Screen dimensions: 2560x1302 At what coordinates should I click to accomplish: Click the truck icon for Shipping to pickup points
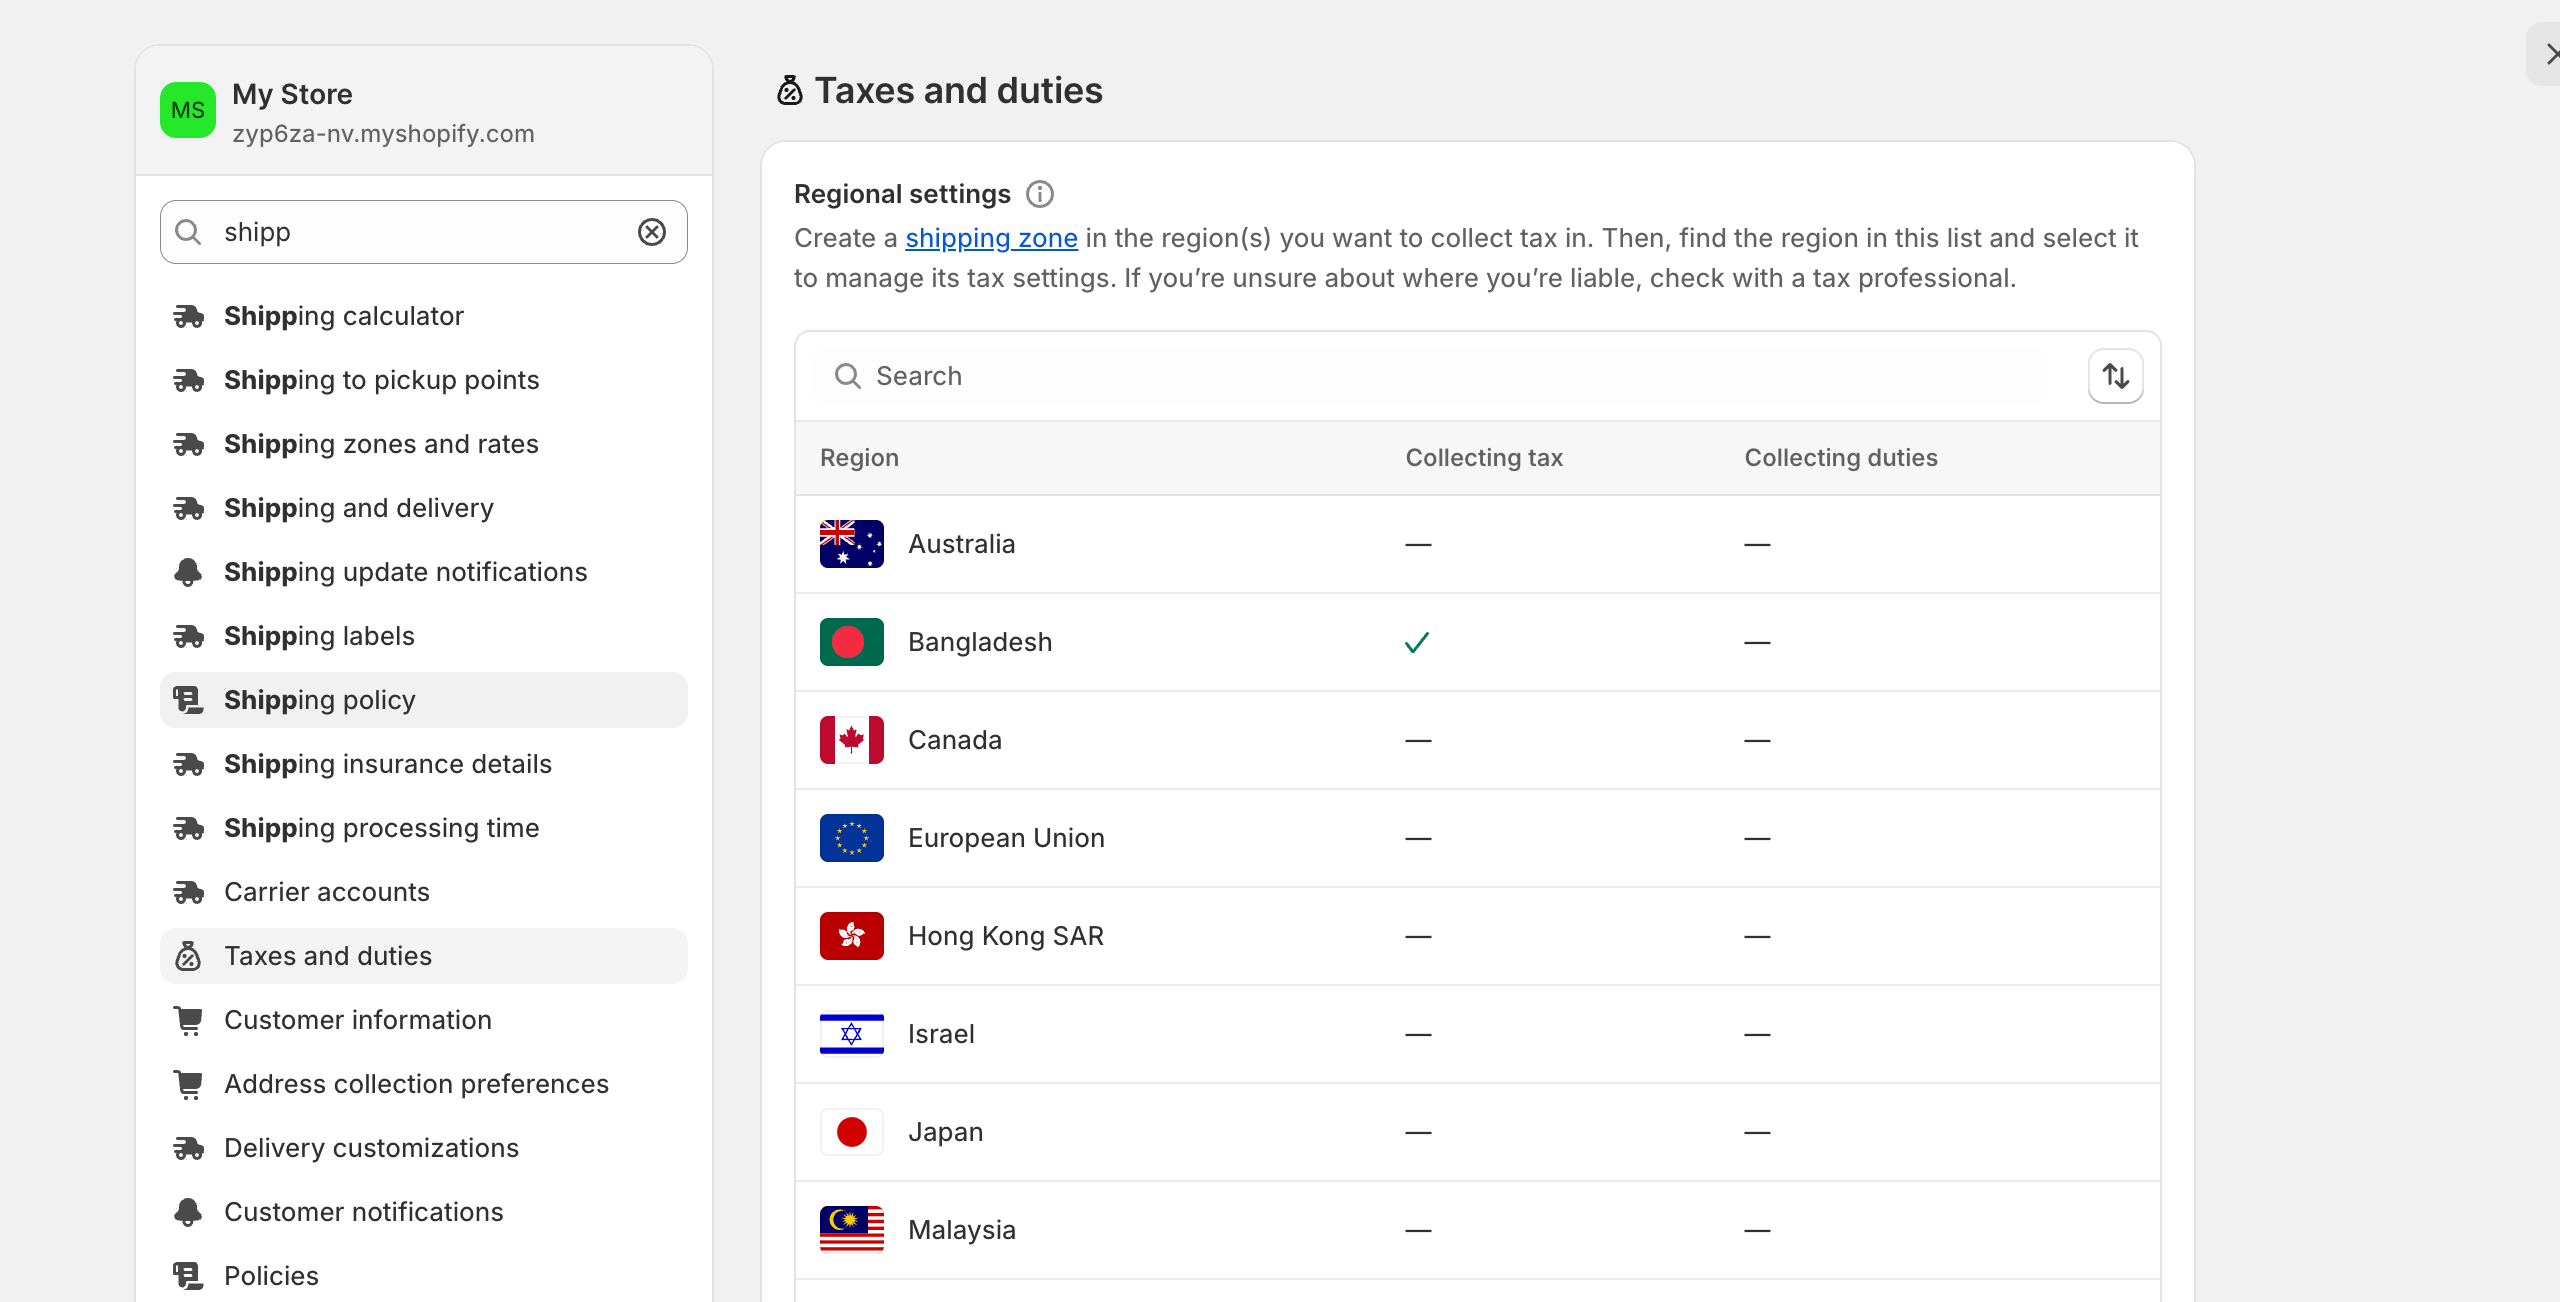click(x=188, y=380)
